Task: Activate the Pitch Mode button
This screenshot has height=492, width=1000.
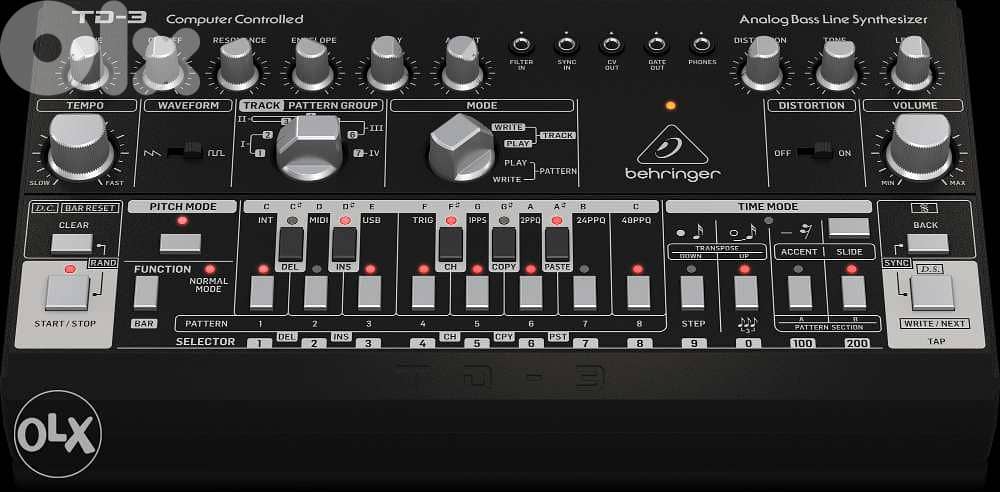Action: point(180,243)
